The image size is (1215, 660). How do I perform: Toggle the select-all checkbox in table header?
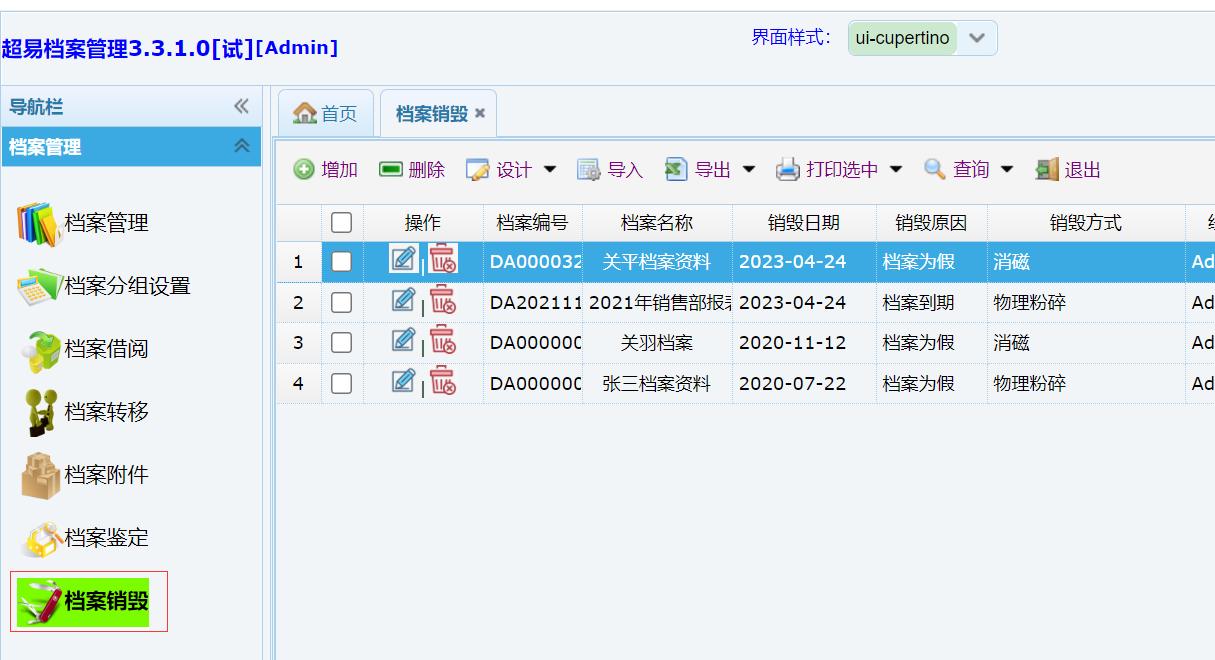tap(341, 222)
